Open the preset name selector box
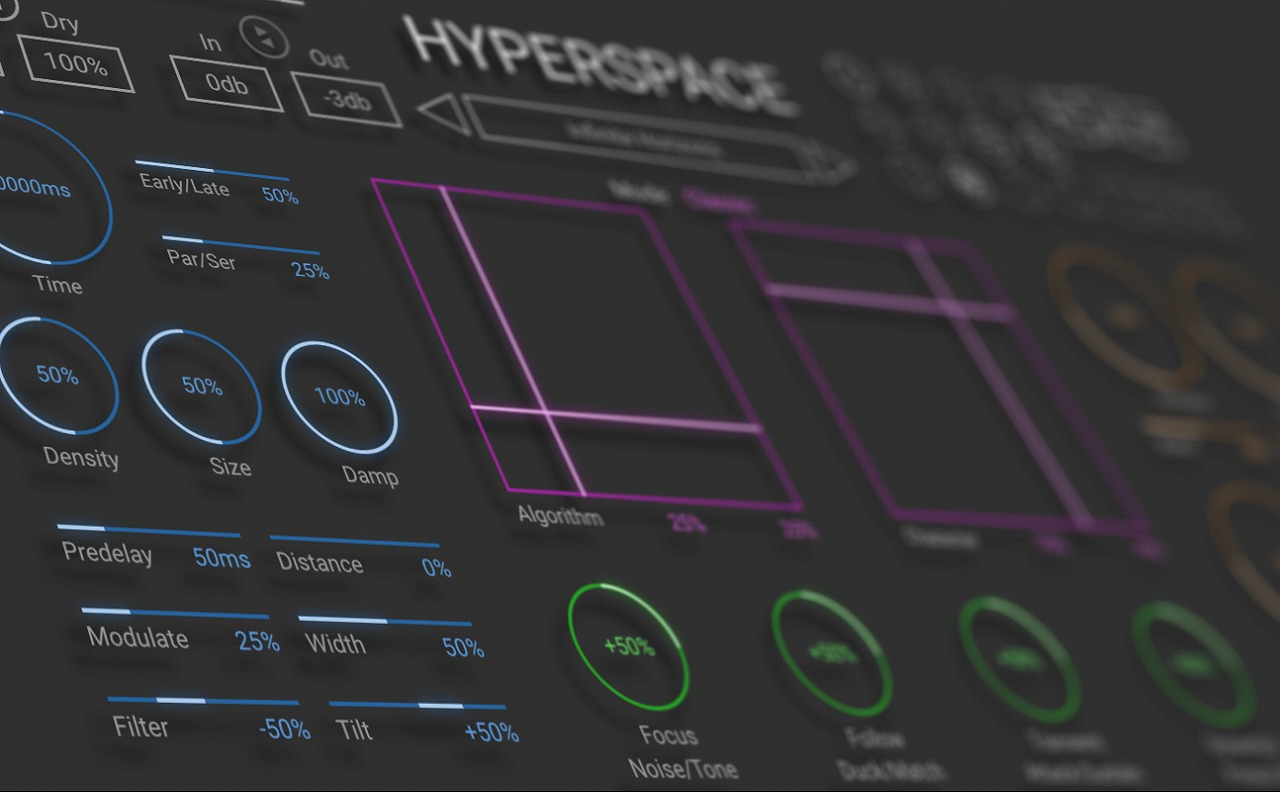 coord(642,138)
